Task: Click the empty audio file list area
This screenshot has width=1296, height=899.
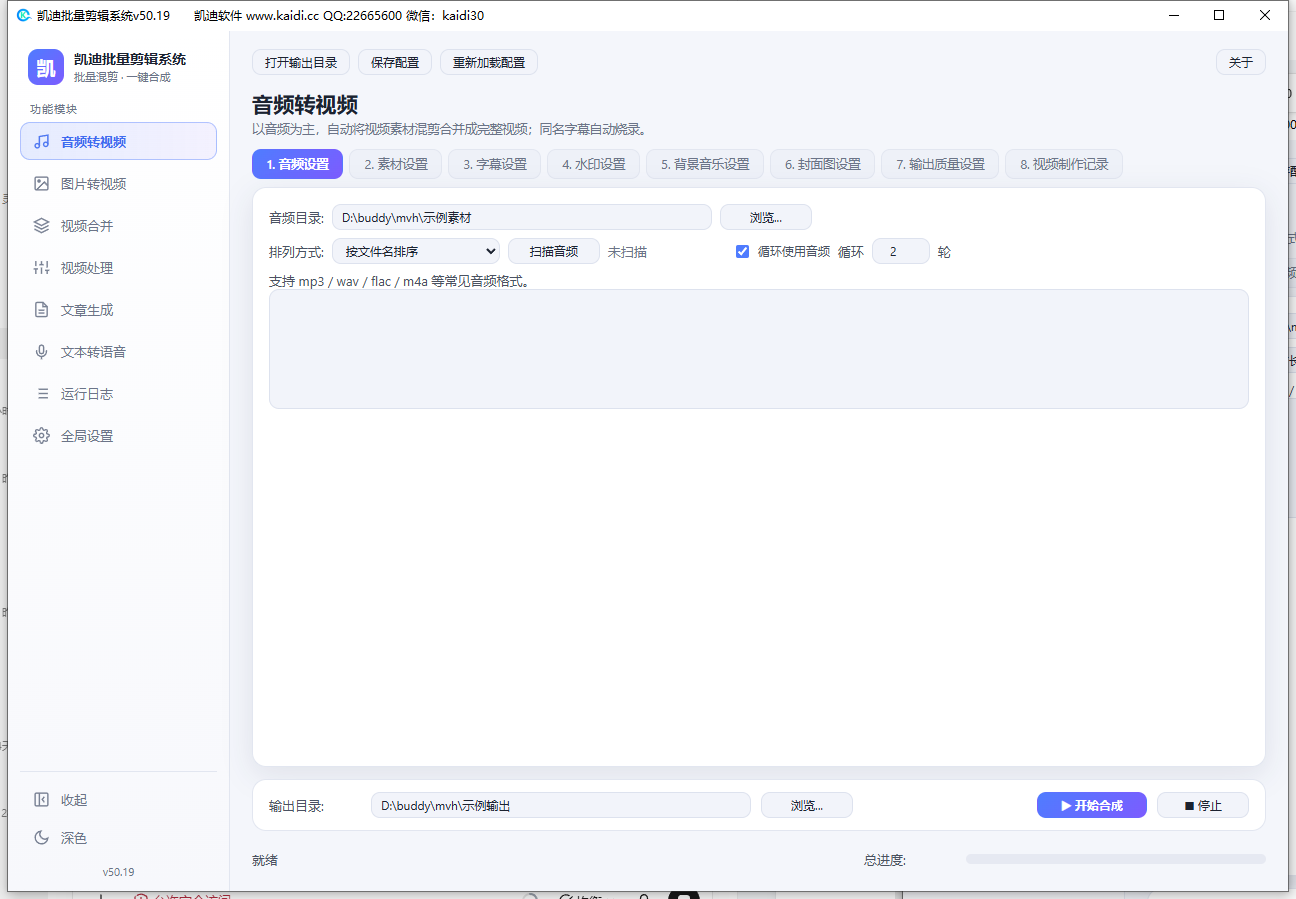Action: pos(759,349)
